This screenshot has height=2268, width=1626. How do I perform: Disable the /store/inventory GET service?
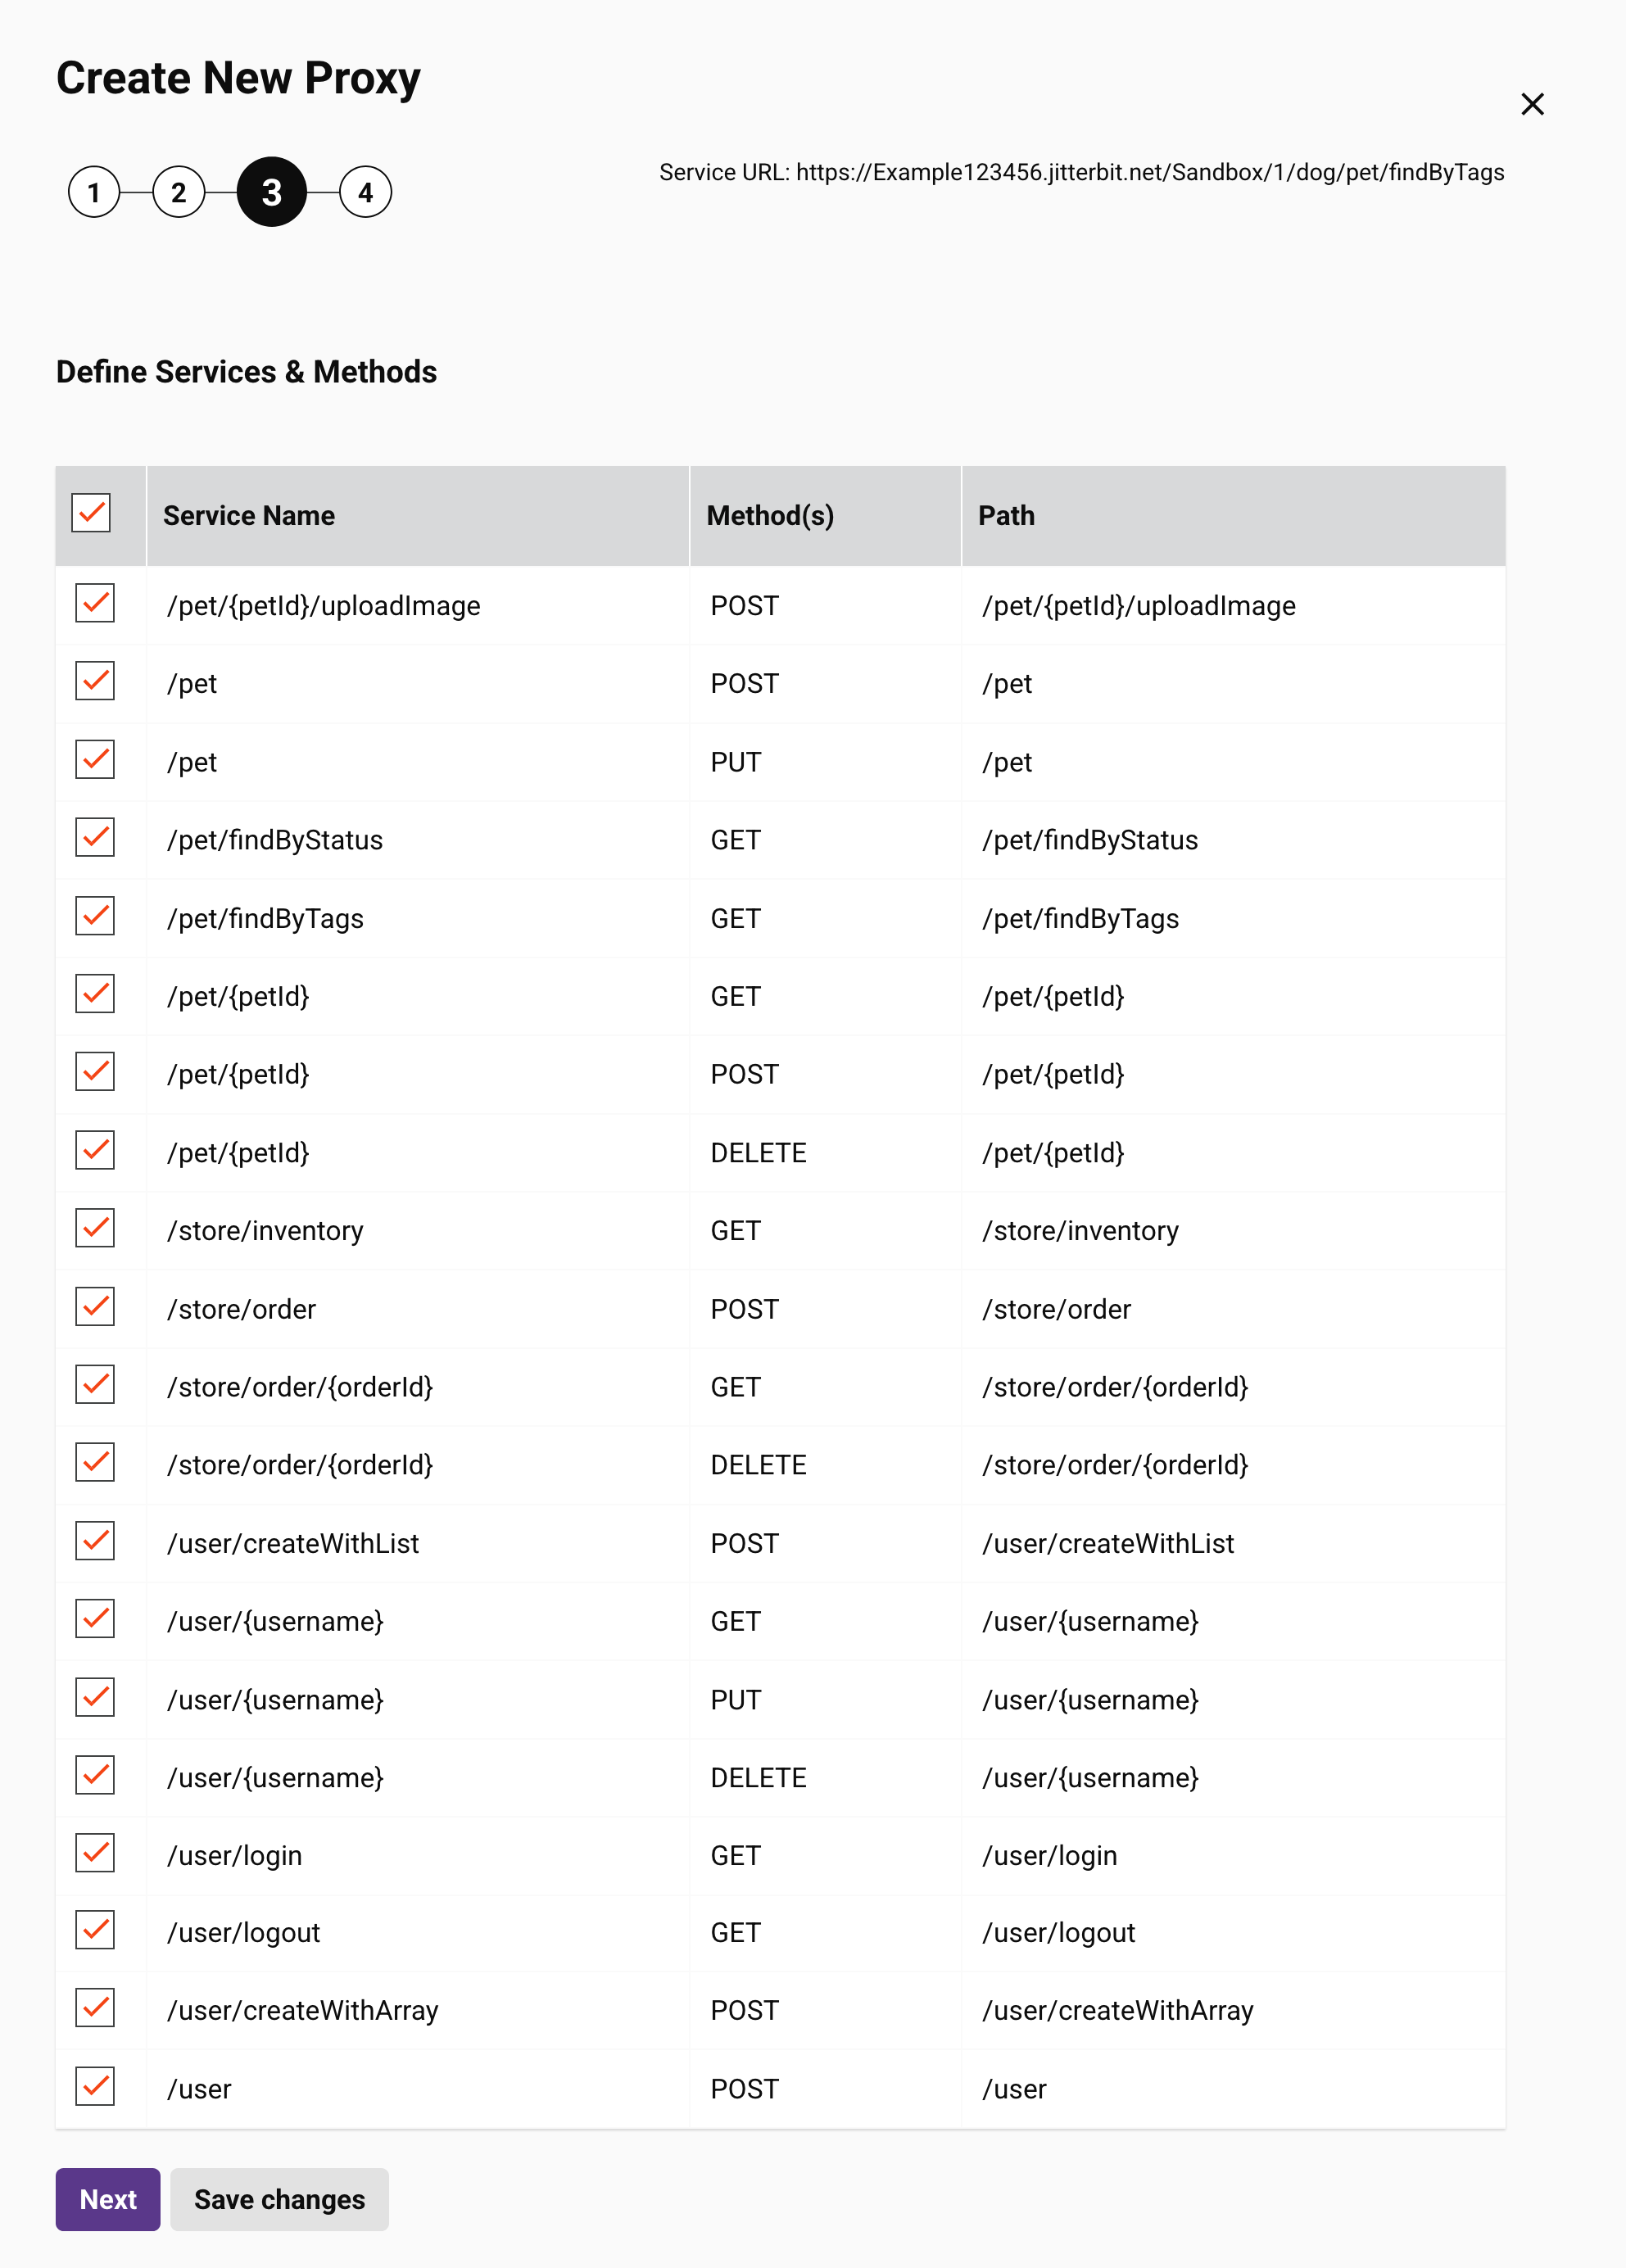94,1228
